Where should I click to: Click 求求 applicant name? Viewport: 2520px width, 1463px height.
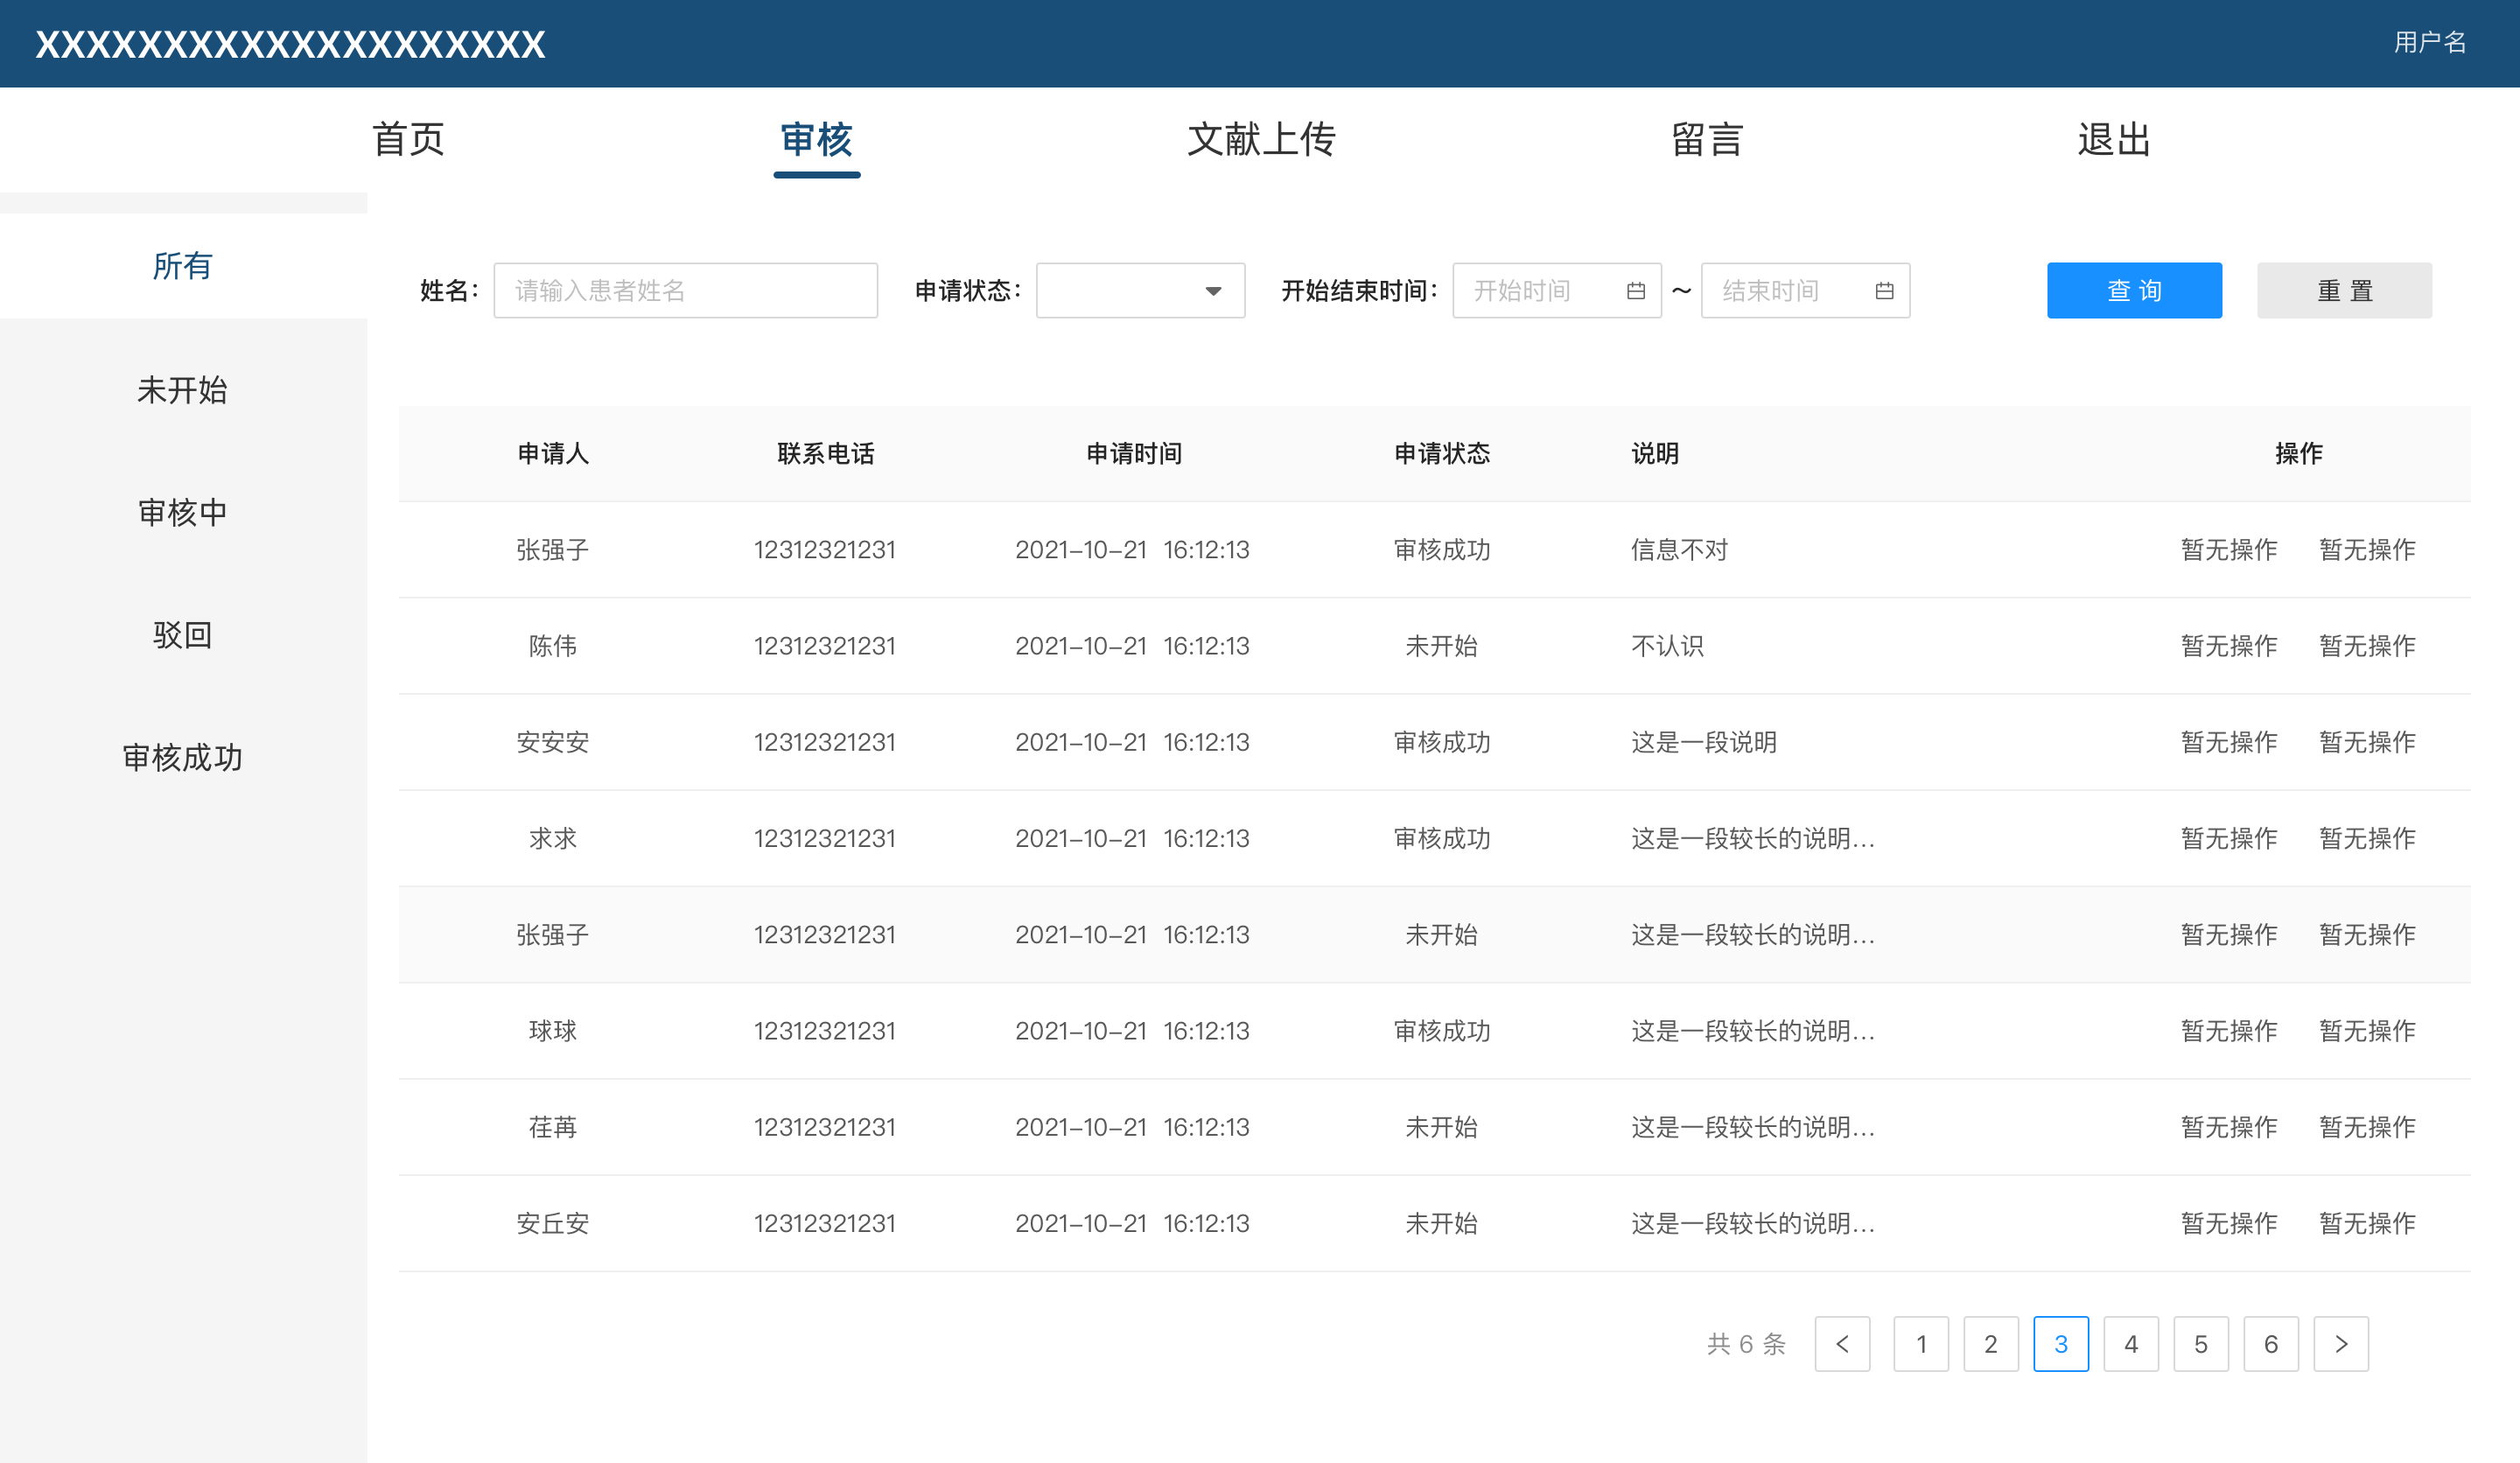[553, 838]
